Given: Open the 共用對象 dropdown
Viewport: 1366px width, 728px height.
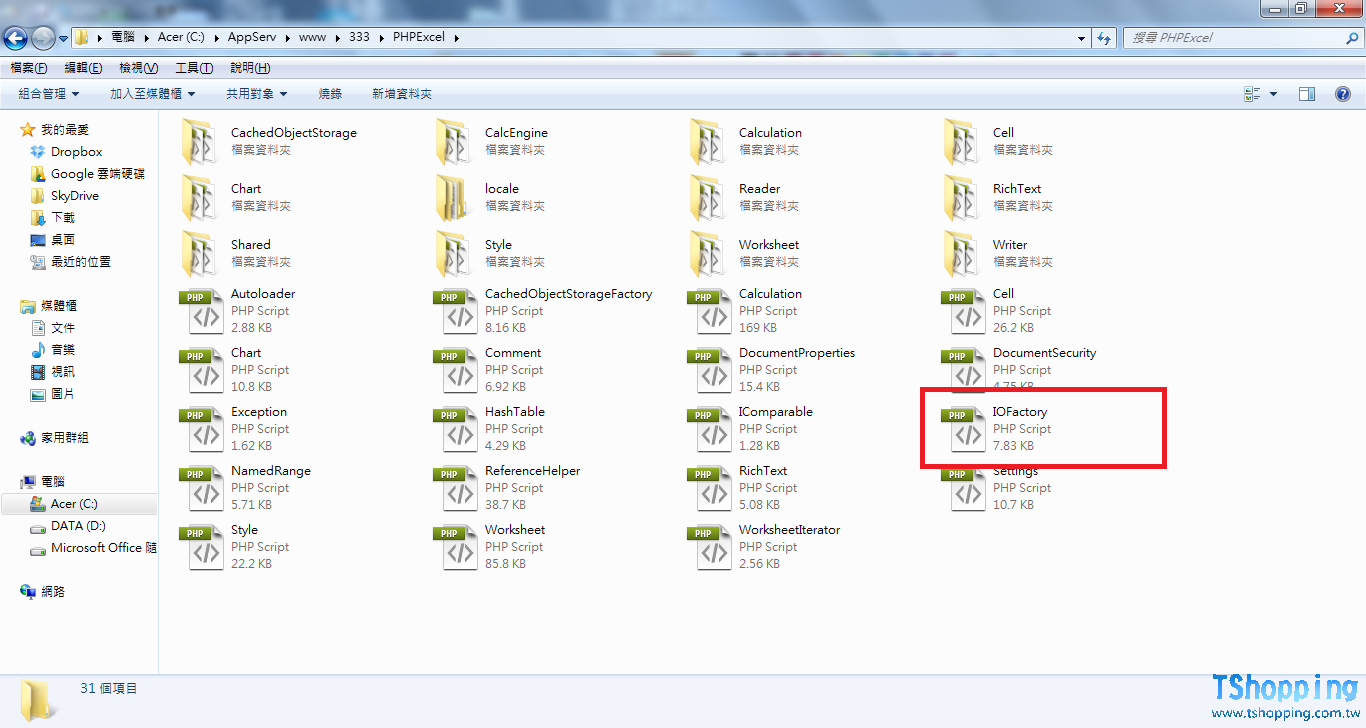Looking at the screenshot, I should pyautogui.click(x=257, y=94).
